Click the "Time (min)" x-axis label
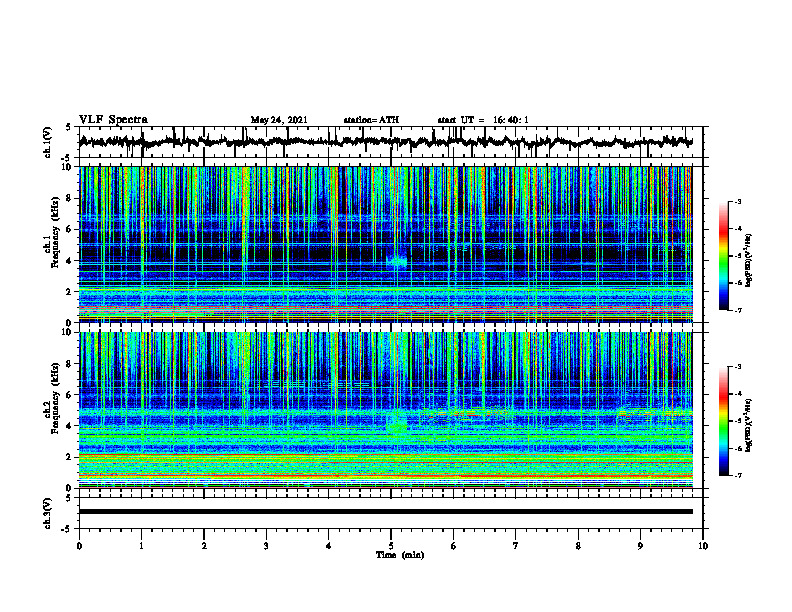This screenshot has width=792, height=612. [400, 555]
